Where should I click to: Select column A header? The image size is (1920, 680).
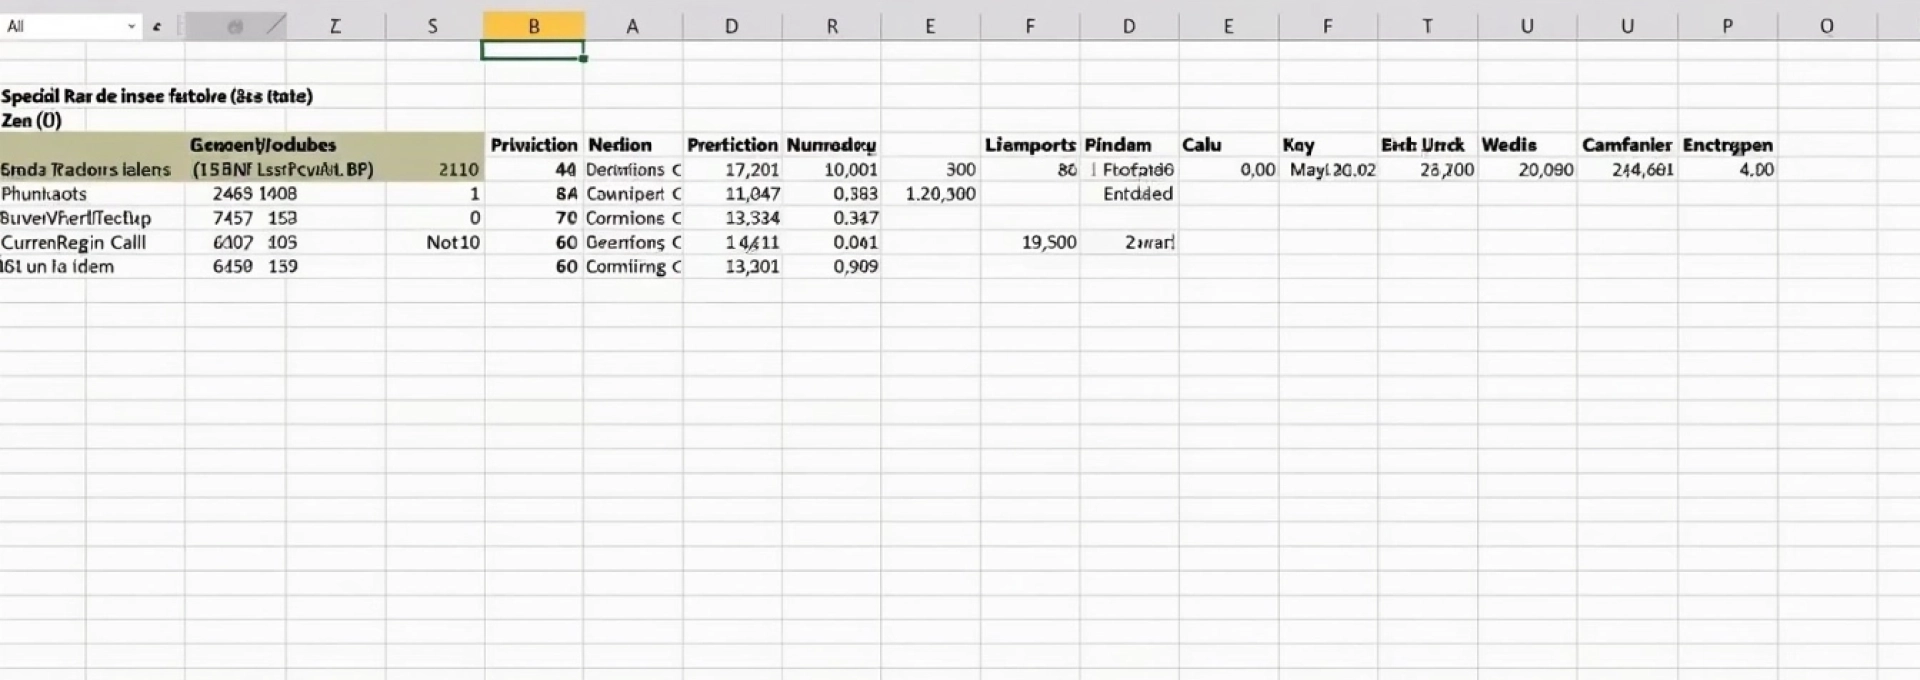point(632,27)
